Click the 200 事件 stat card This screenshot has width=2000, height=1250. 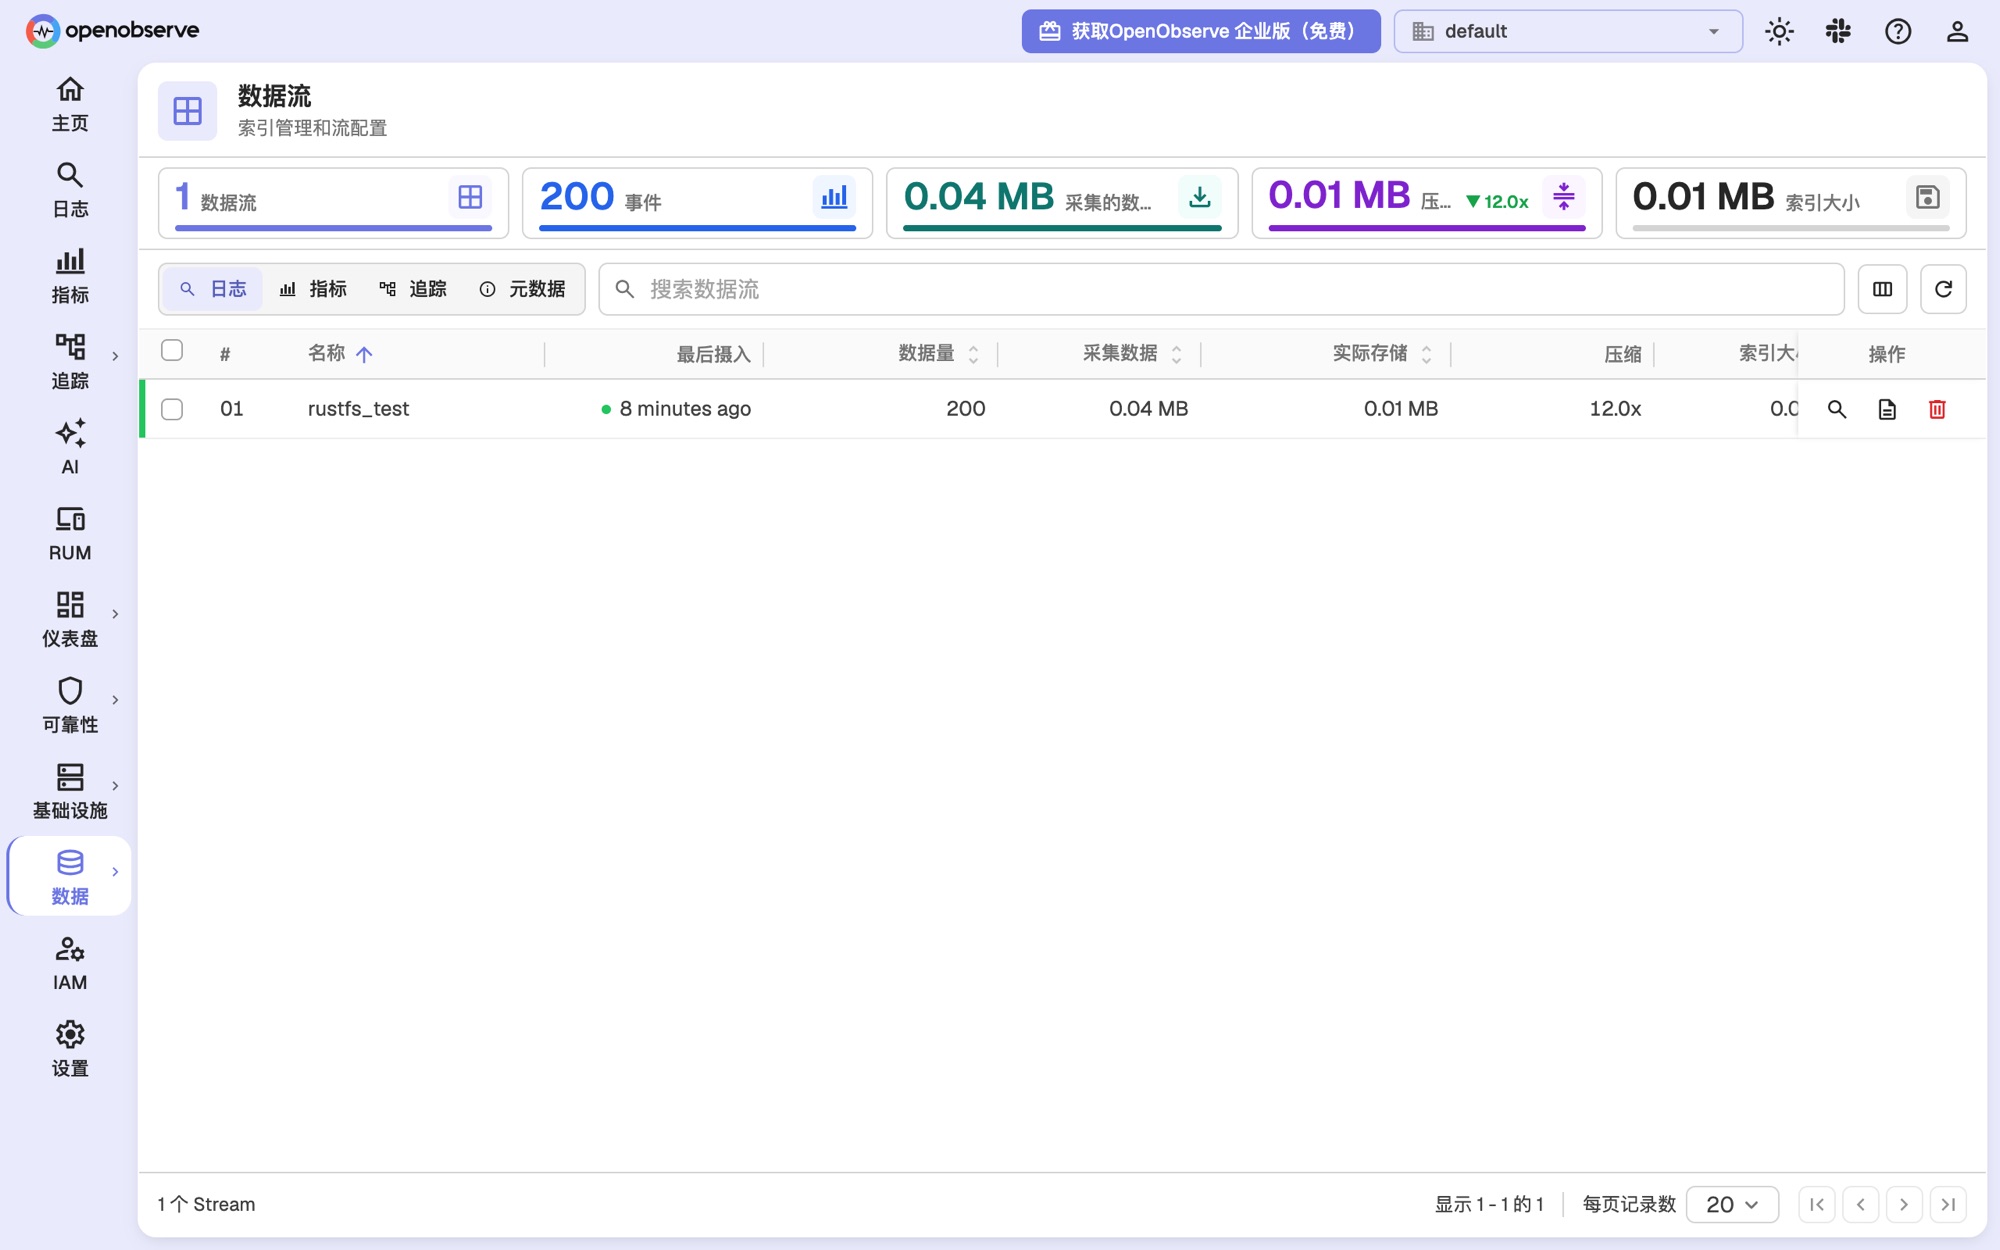click(697, 203)
